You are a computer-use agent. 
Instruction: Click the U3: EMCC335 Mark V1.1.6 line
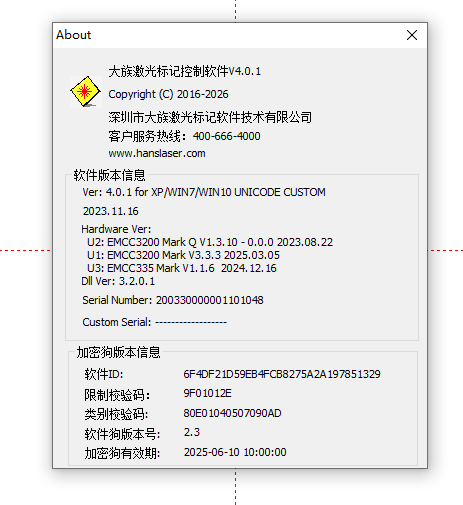tap(182, 268)
